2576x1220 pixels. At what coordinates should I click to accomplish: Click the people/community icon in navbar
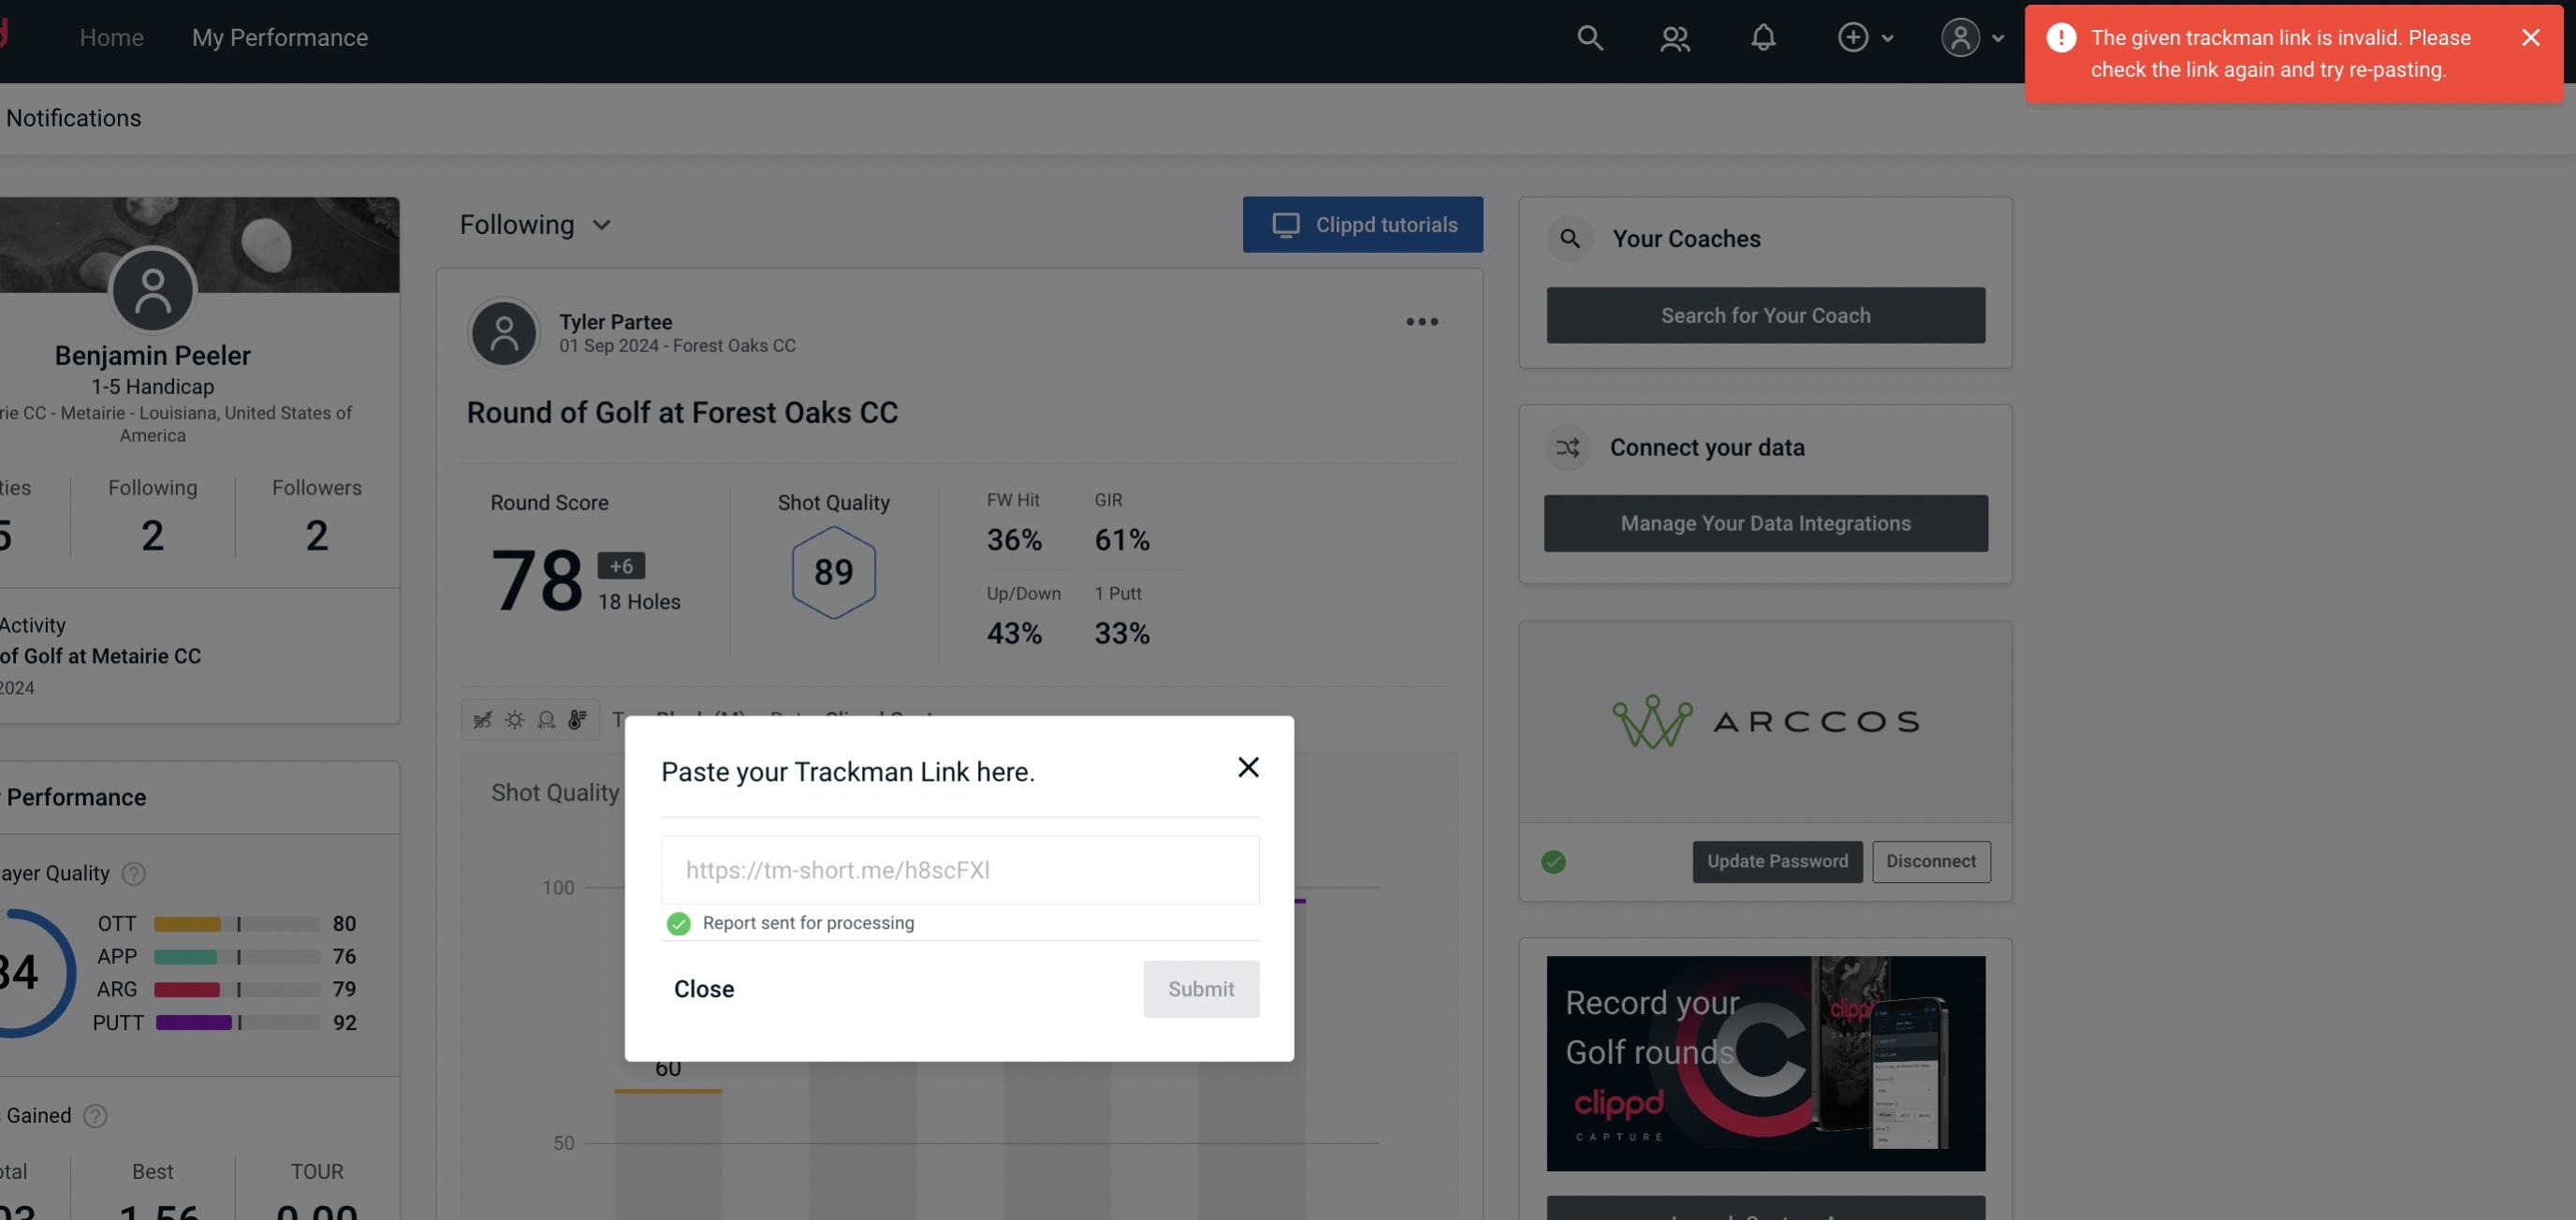pyautogui.click(x=1674, y=37)
